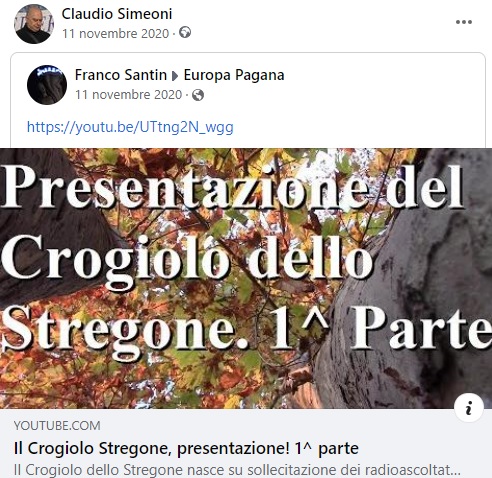
Task: Click the shared post's 11 novembre 2020 timestamp
Action: tap(129, 95)
